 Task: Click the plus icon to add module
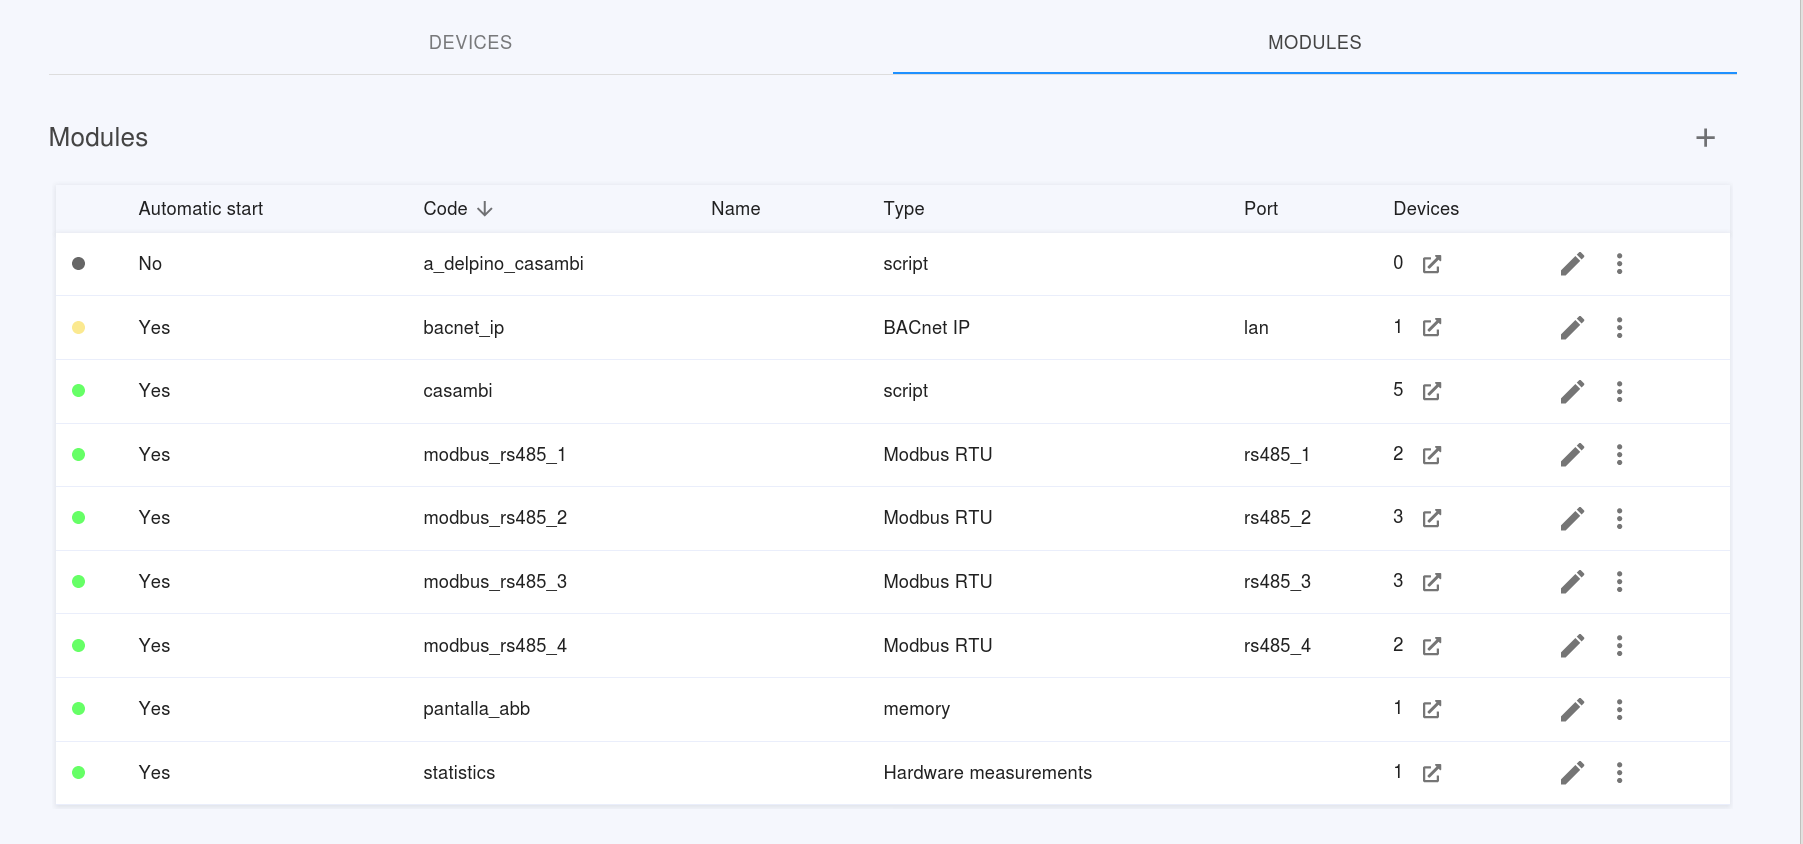[x=1705, y=138]
